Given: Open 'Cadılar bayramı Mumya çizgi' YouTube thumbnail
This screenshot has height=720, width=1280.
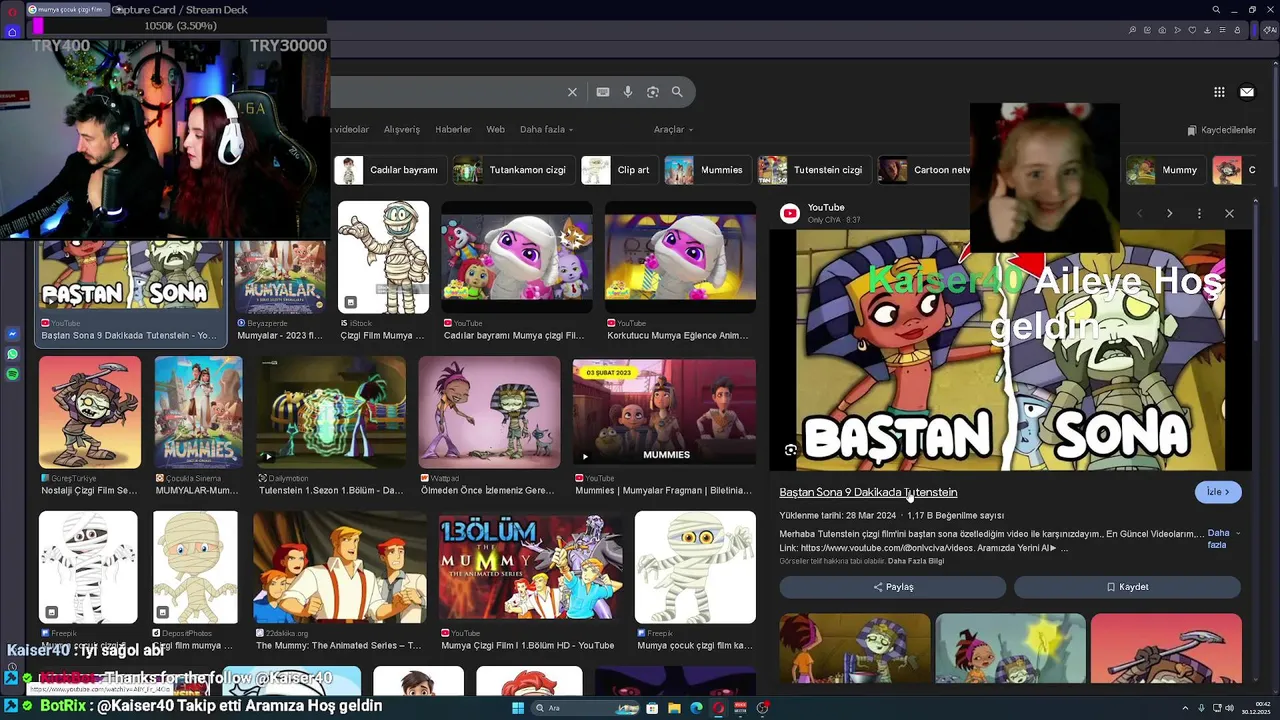Looking at the screenshot, I should click(x=517, y=258).
